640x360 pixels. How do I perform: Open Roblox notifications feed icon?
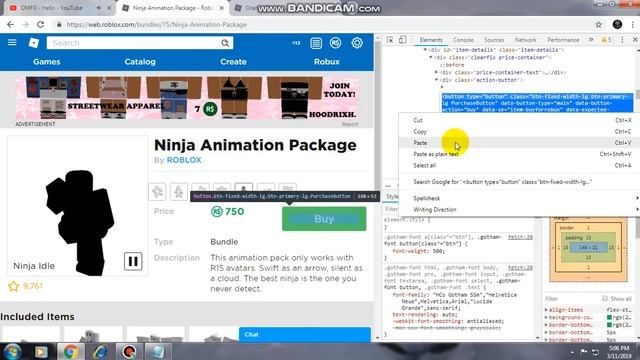pyautogui.click(x=316, y=43)
